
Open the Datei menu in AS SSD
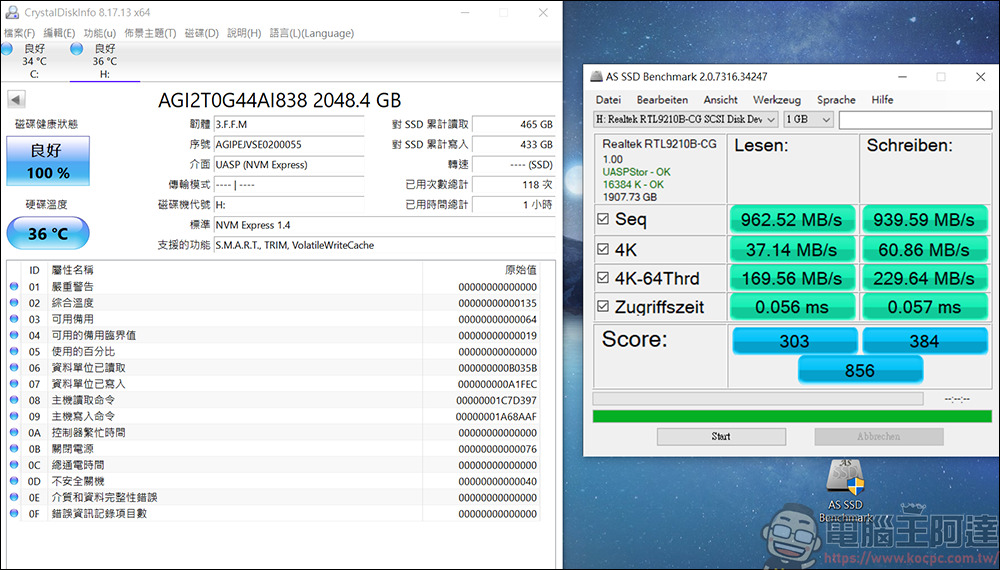(x=608, y=99)
